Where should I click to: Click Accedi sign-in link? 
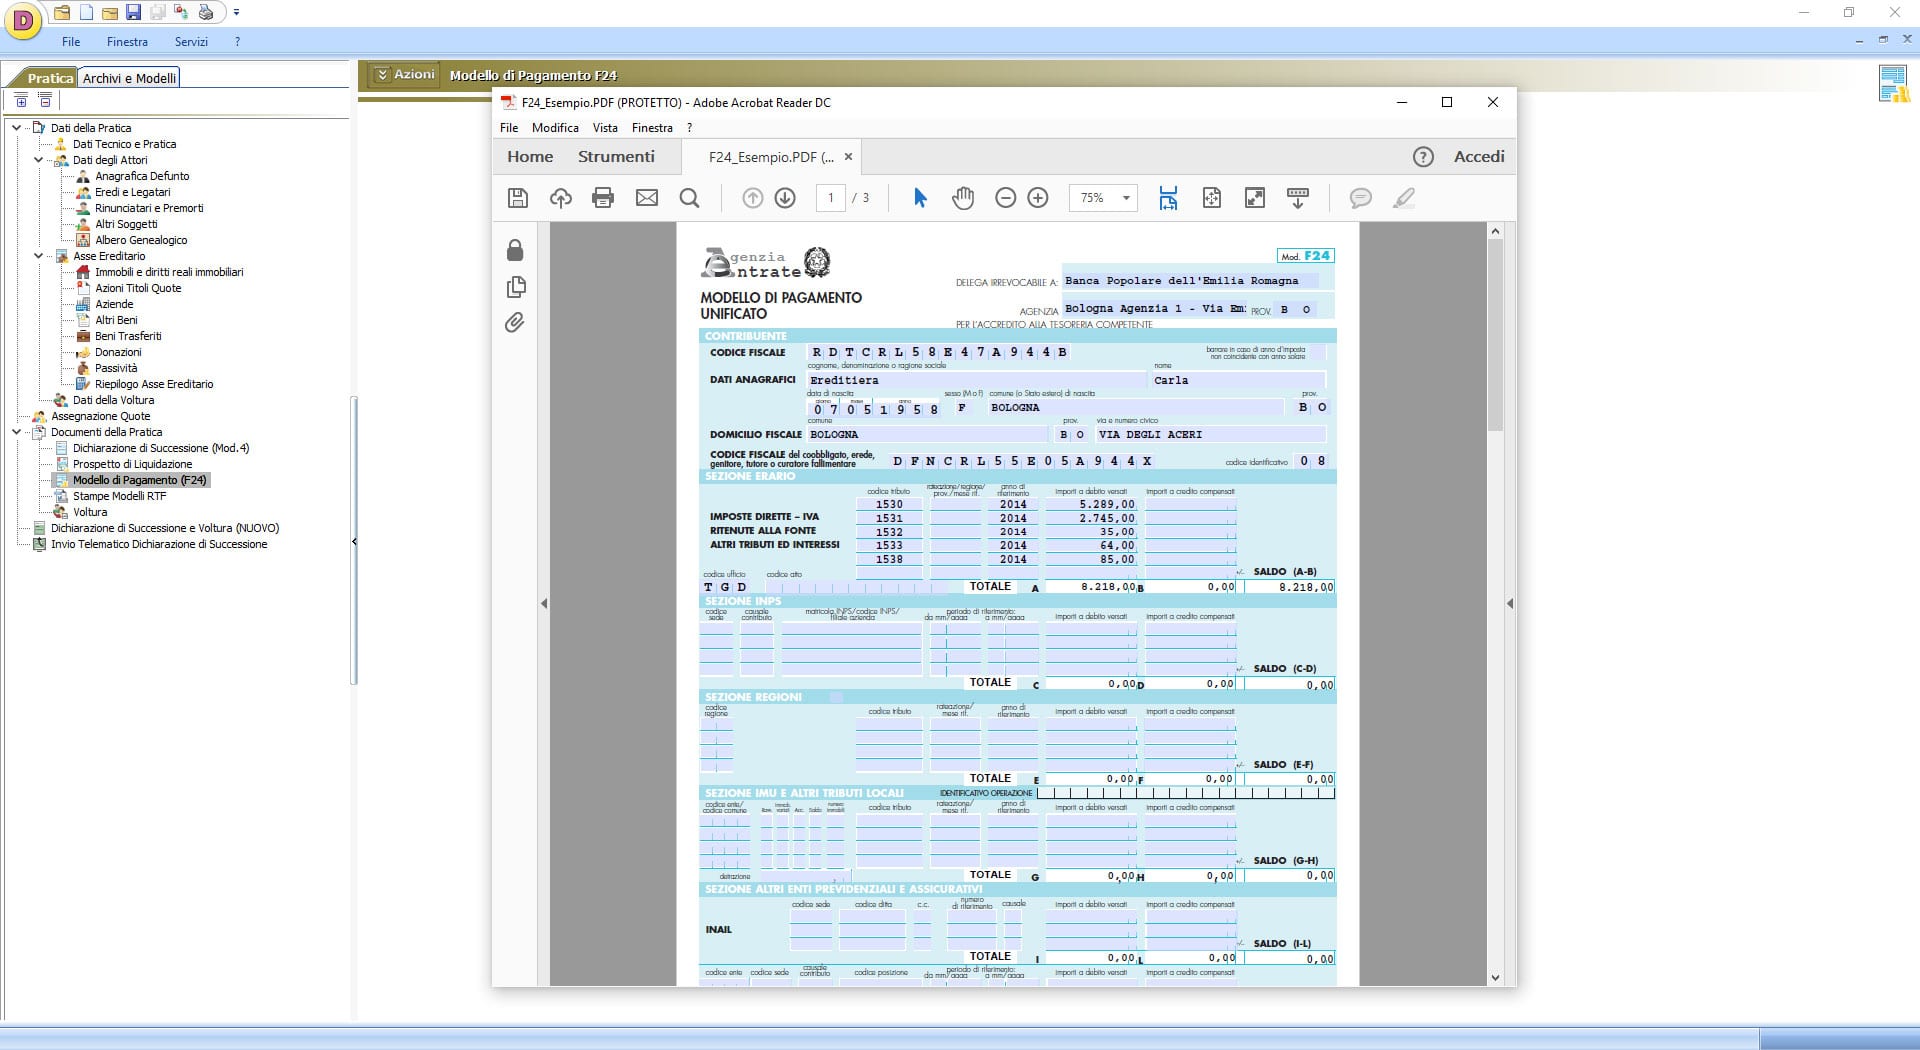[1479, 157]
